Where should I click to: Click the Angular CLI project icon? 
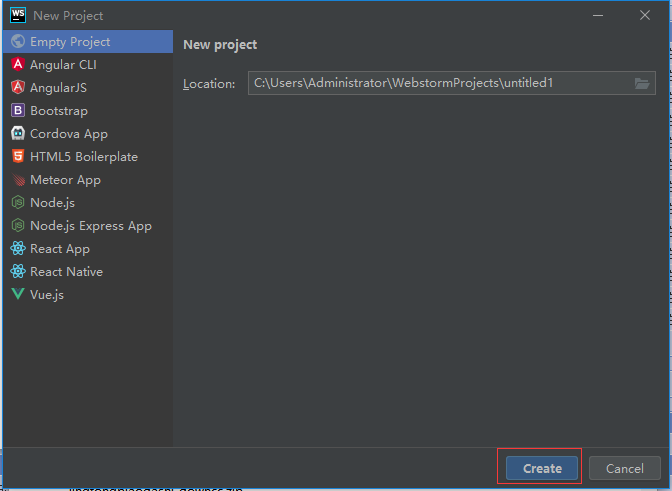[x=18, y=65]
